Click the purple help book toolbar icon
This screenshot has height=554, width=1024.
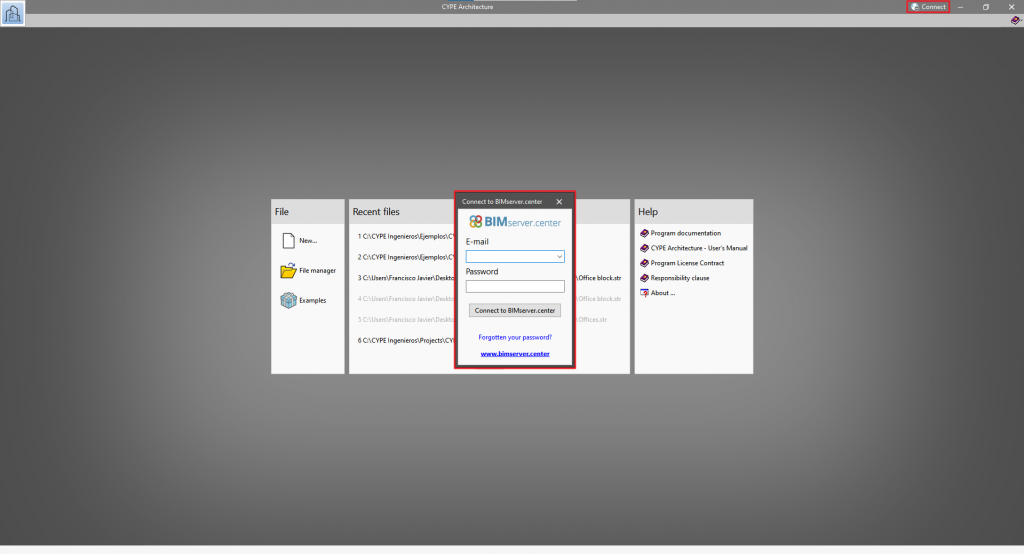tap(1015, 20)
